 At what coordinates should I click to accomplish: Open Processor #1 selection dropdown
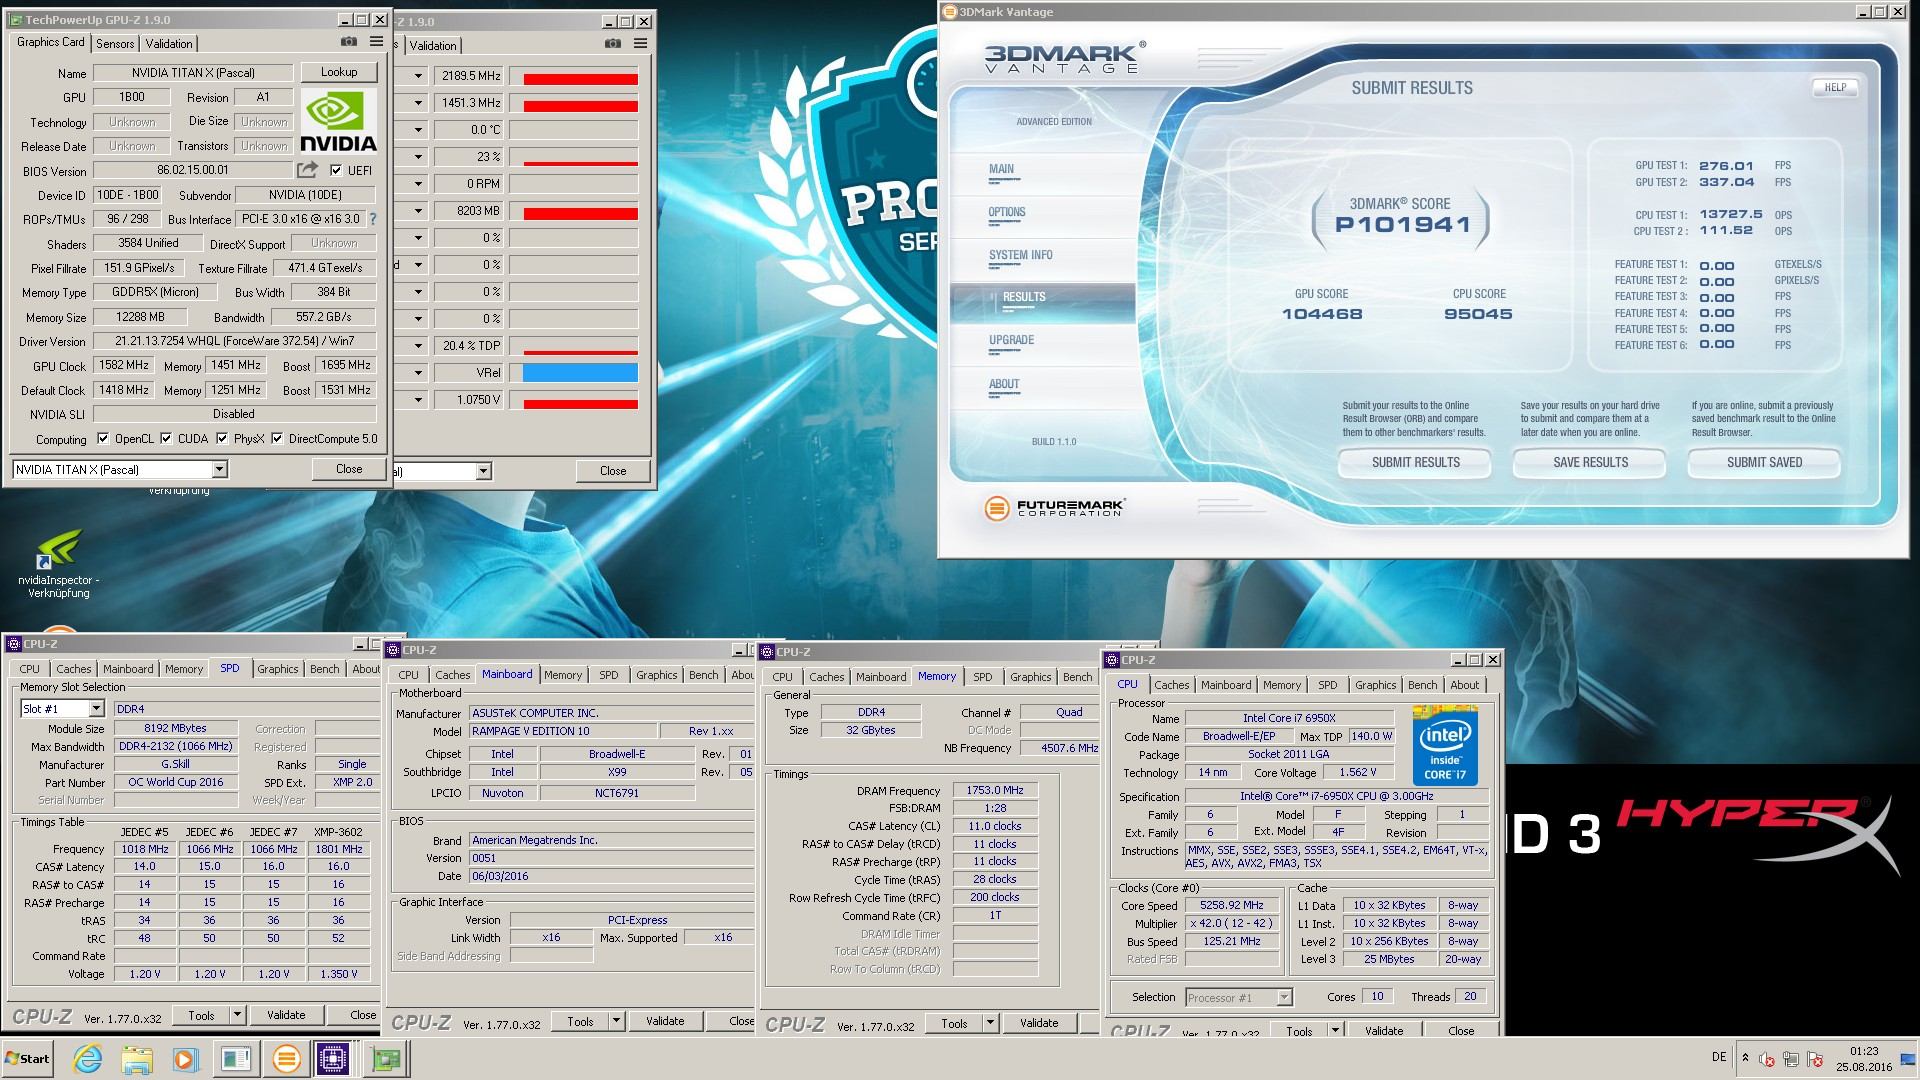tap(1284, 997)
